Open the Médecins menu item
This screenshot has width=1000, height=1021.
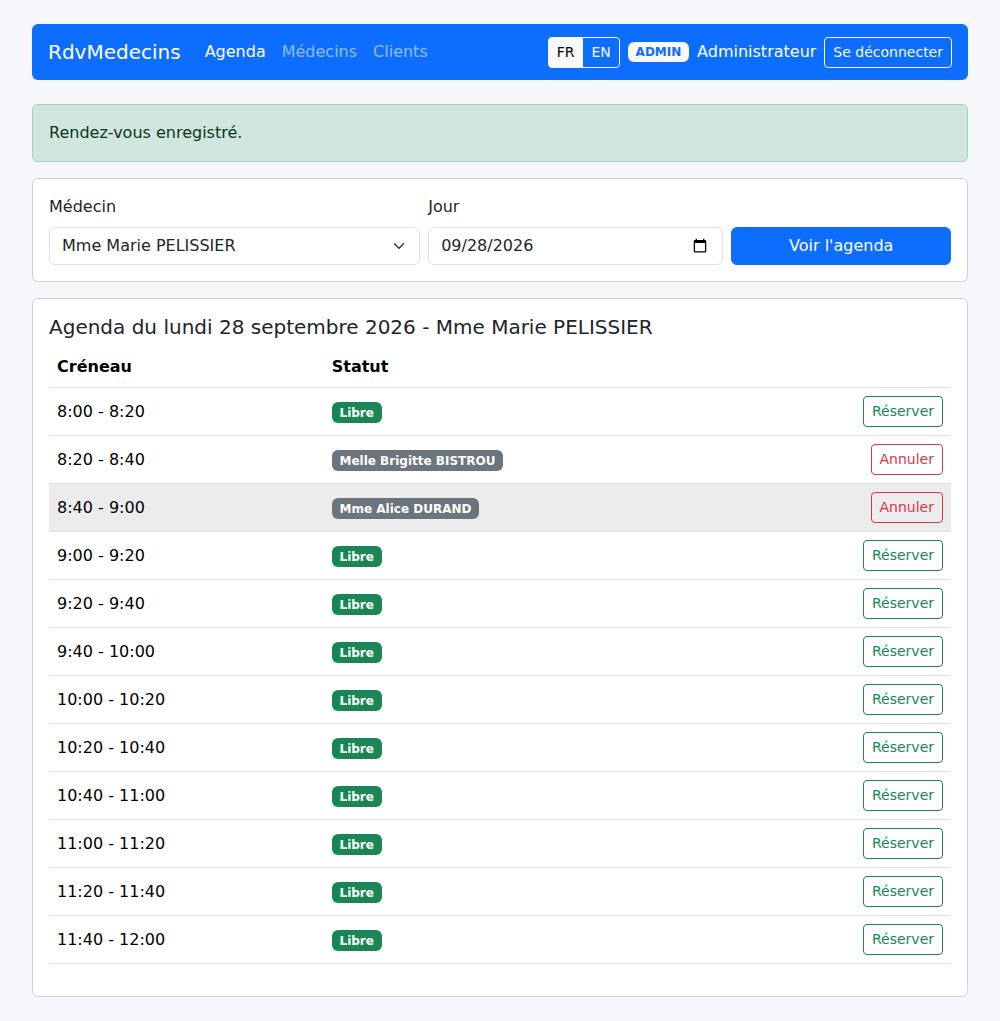[319, 51]
